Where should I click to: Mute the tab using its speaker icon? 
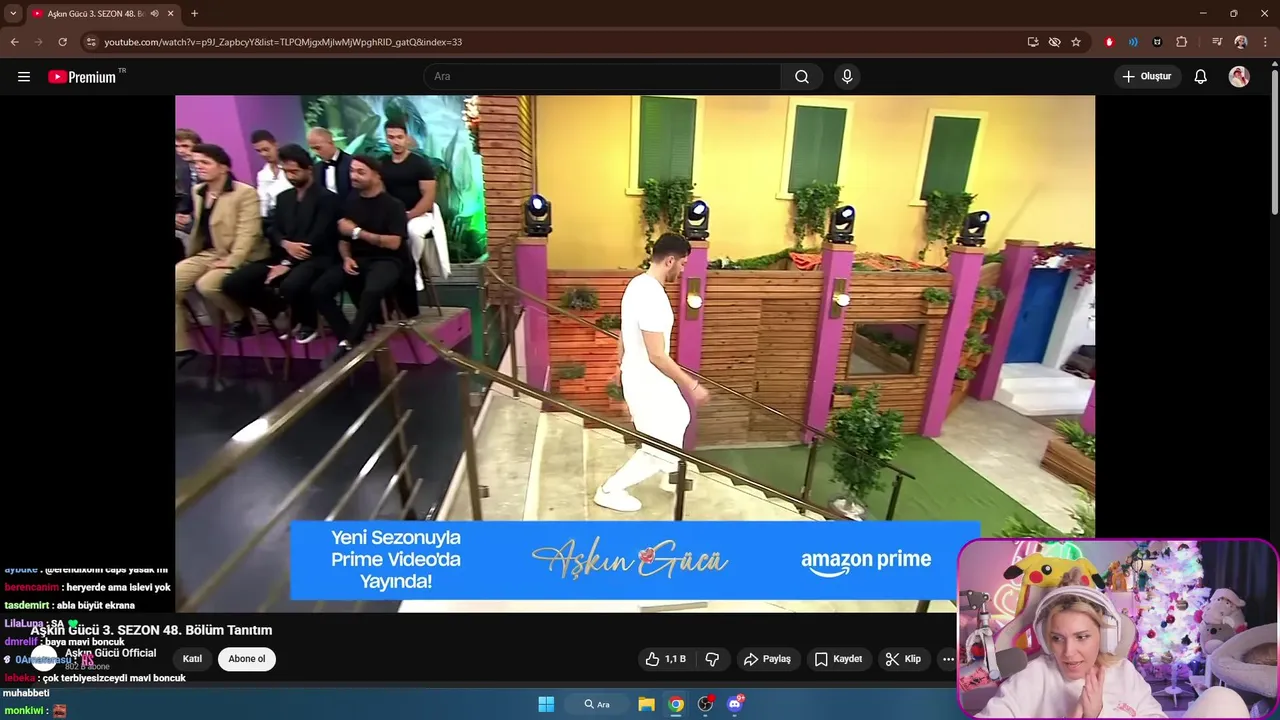point(154,13)
